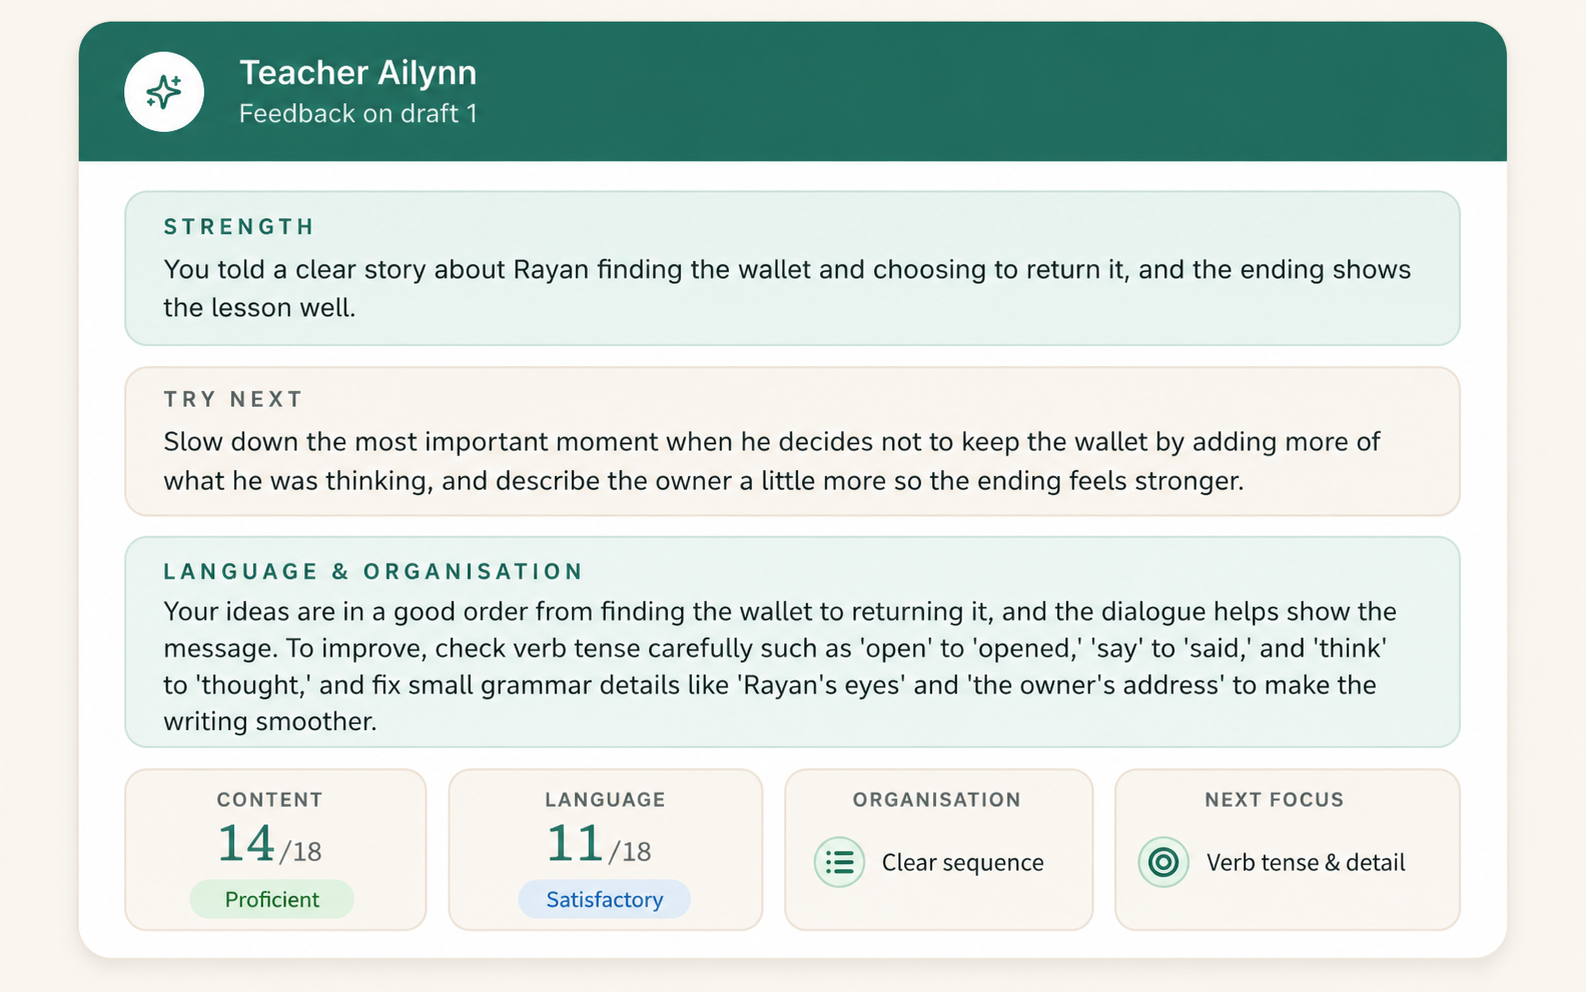Select the ORGANISATION card heading

point(937,800)
